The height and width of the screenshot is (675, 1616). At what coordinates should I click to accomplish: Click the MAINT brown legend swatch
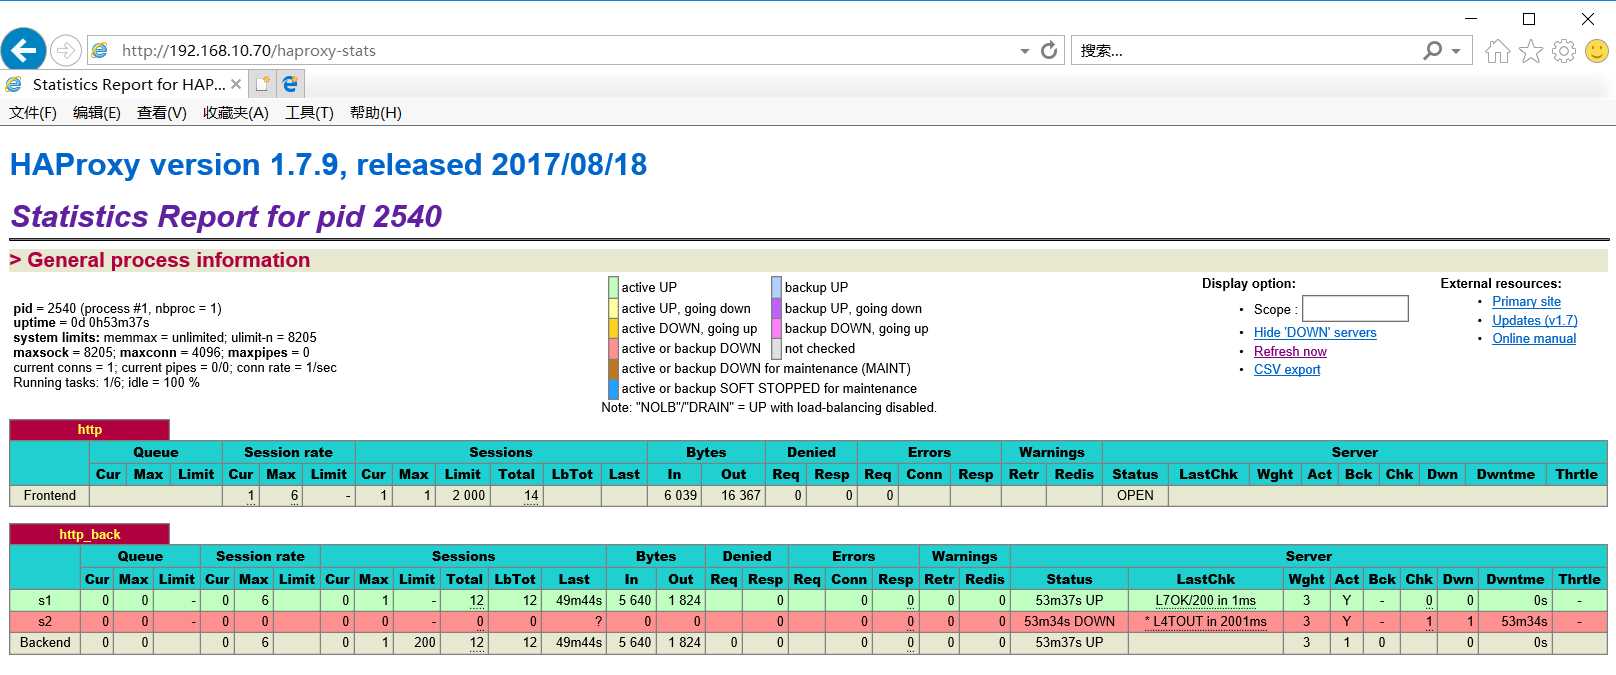(x=613, y=368)
